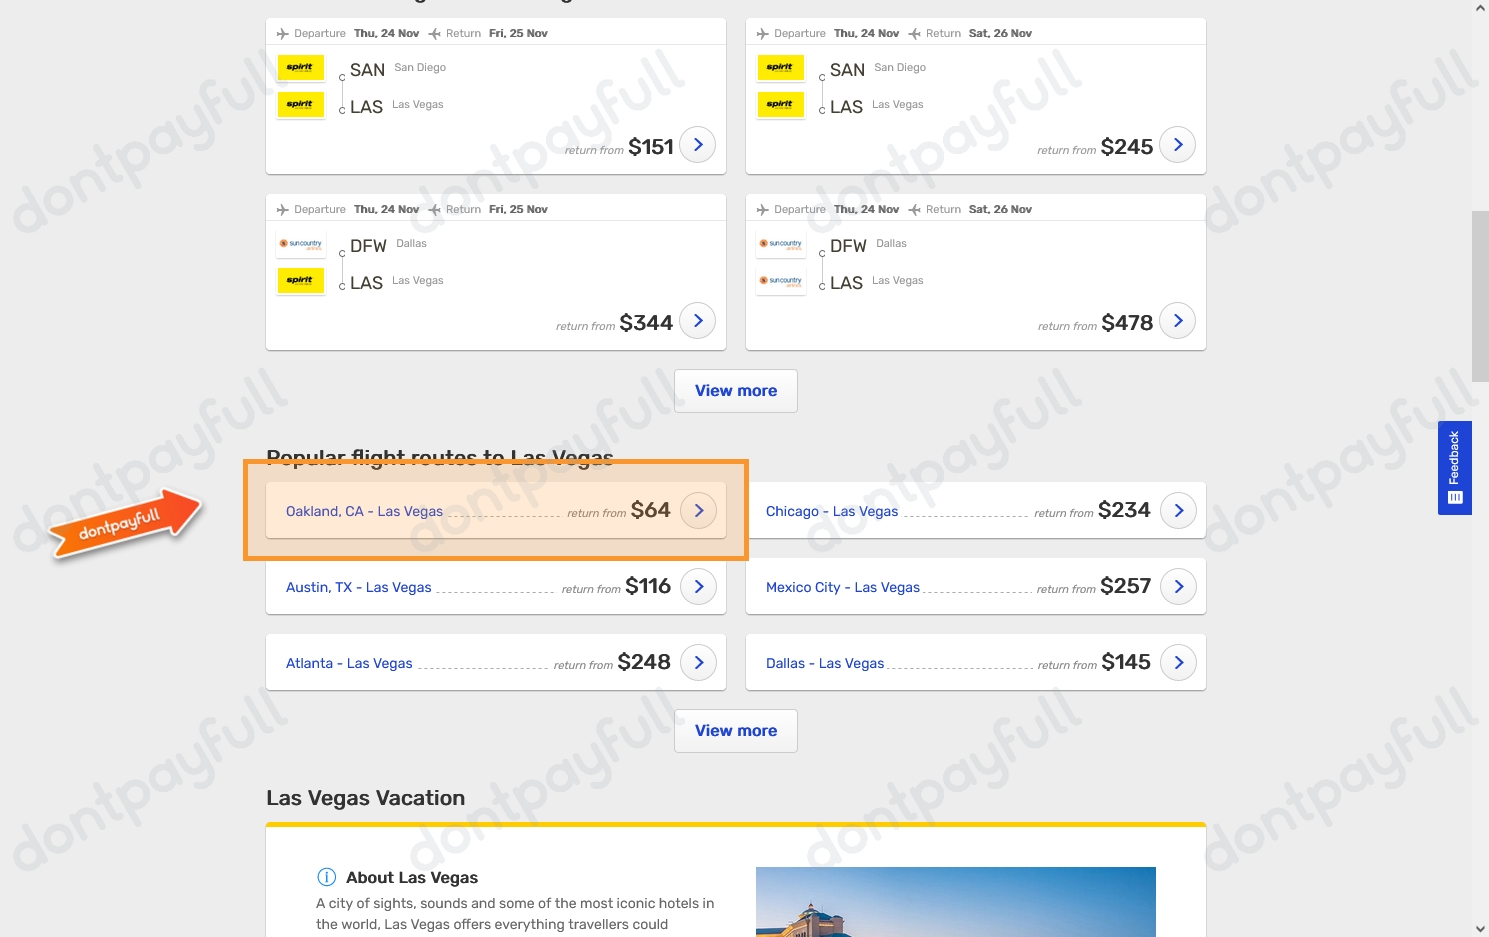Click the Spirit logo on the LAS row of the $245 card
Screen dimensions: 1489x937
coord(780,105)
